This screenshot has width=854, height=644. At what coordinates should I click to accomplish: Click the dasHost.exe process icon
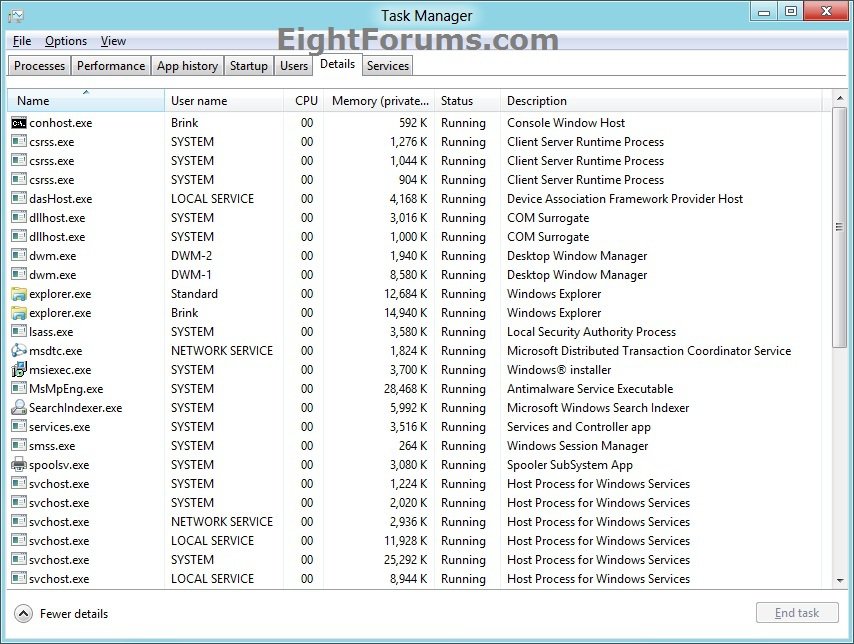coord(19,199)
